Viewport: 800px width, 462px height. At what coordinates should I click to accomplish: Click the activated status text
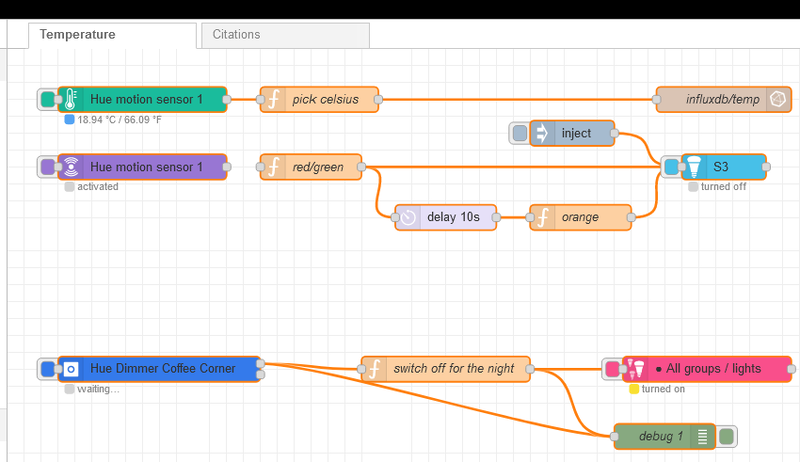point(97,187)
